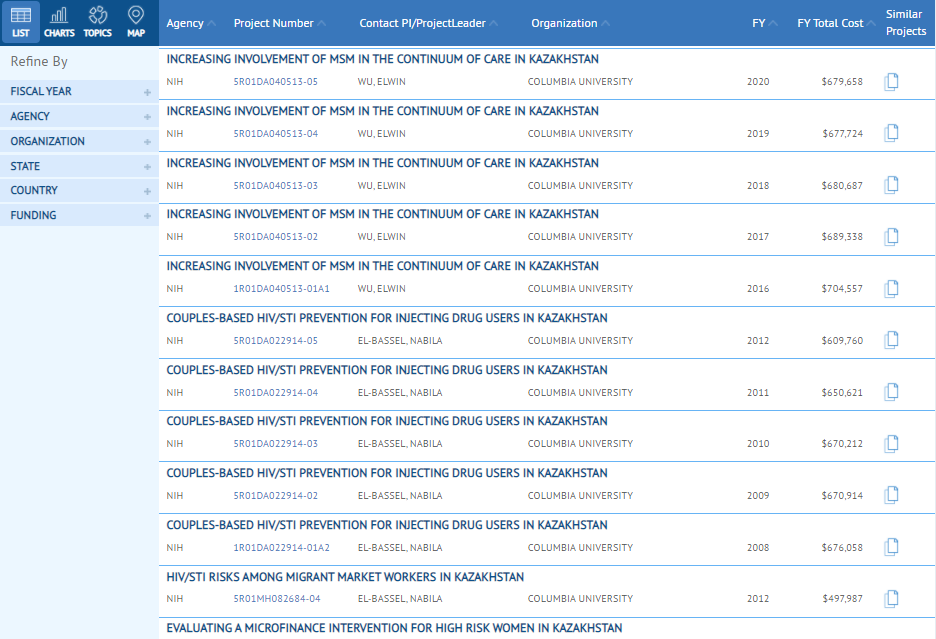This screenshot has width=936, height=639.
Task: Sort by Contact PI/ProjectLeader column
Action: click(429, 23)
